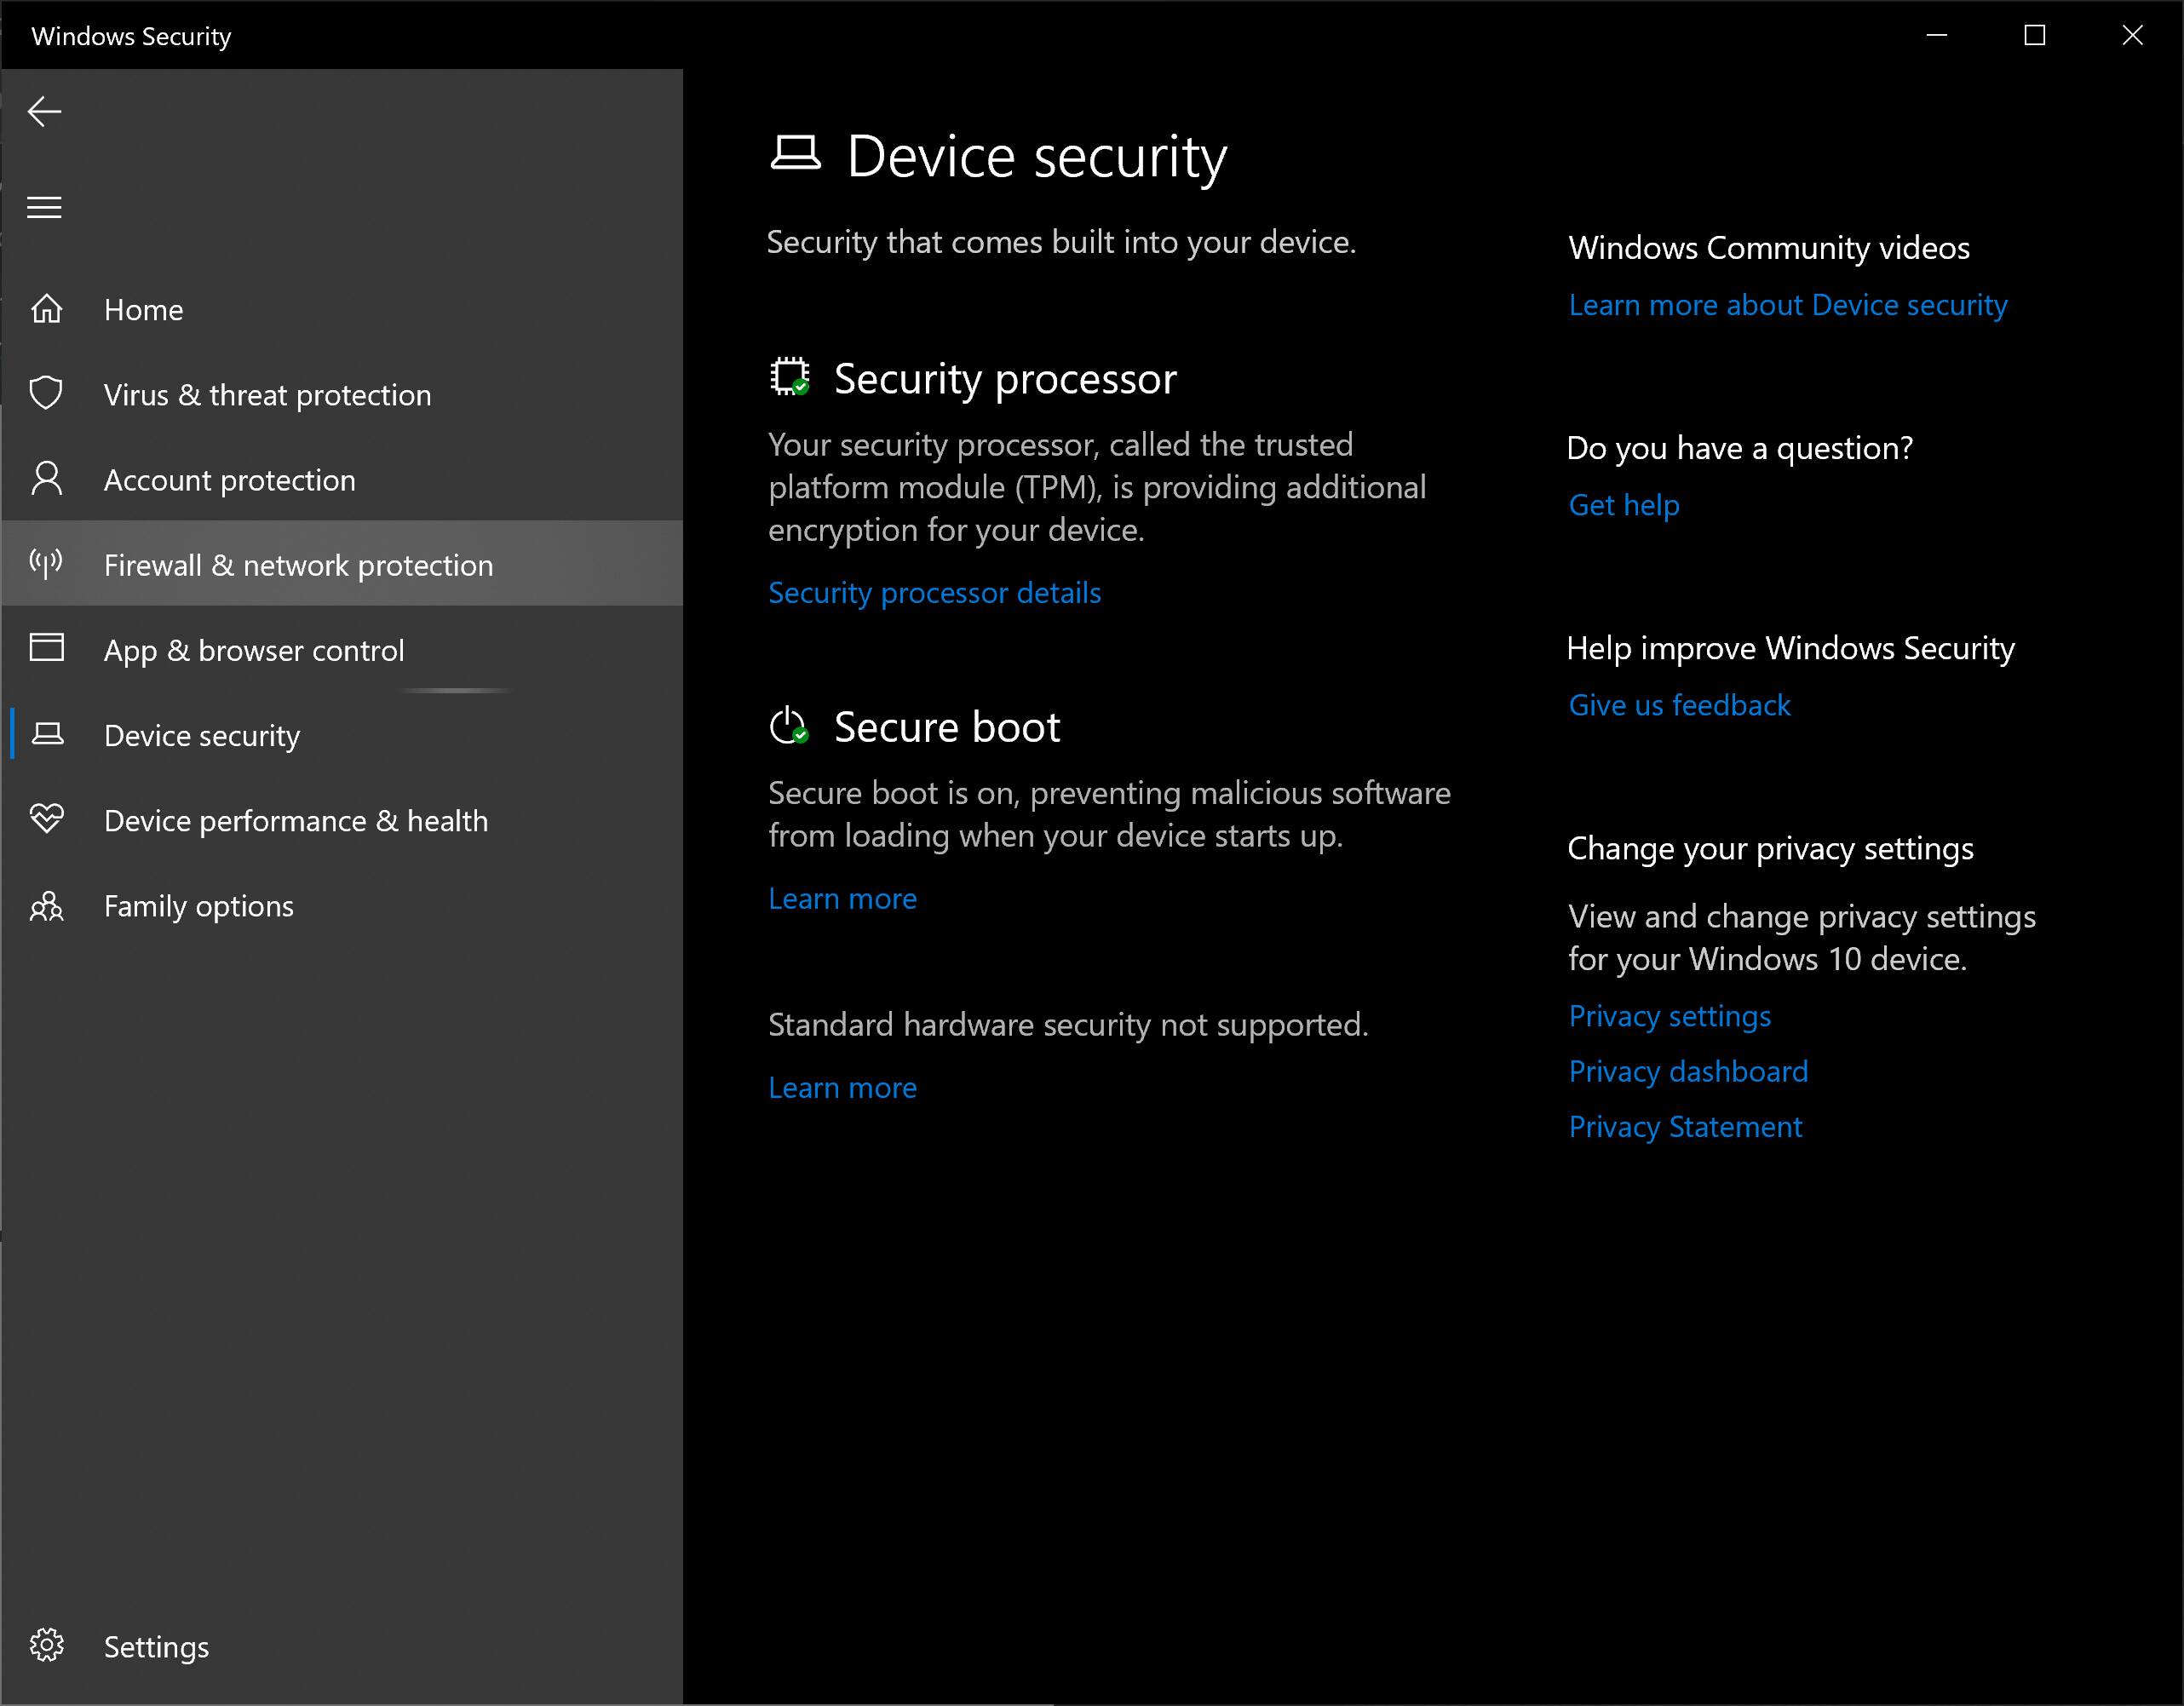Click the Device performance heart icon
Viewport: 2184px width, 1706px height.
click(46, 819)
